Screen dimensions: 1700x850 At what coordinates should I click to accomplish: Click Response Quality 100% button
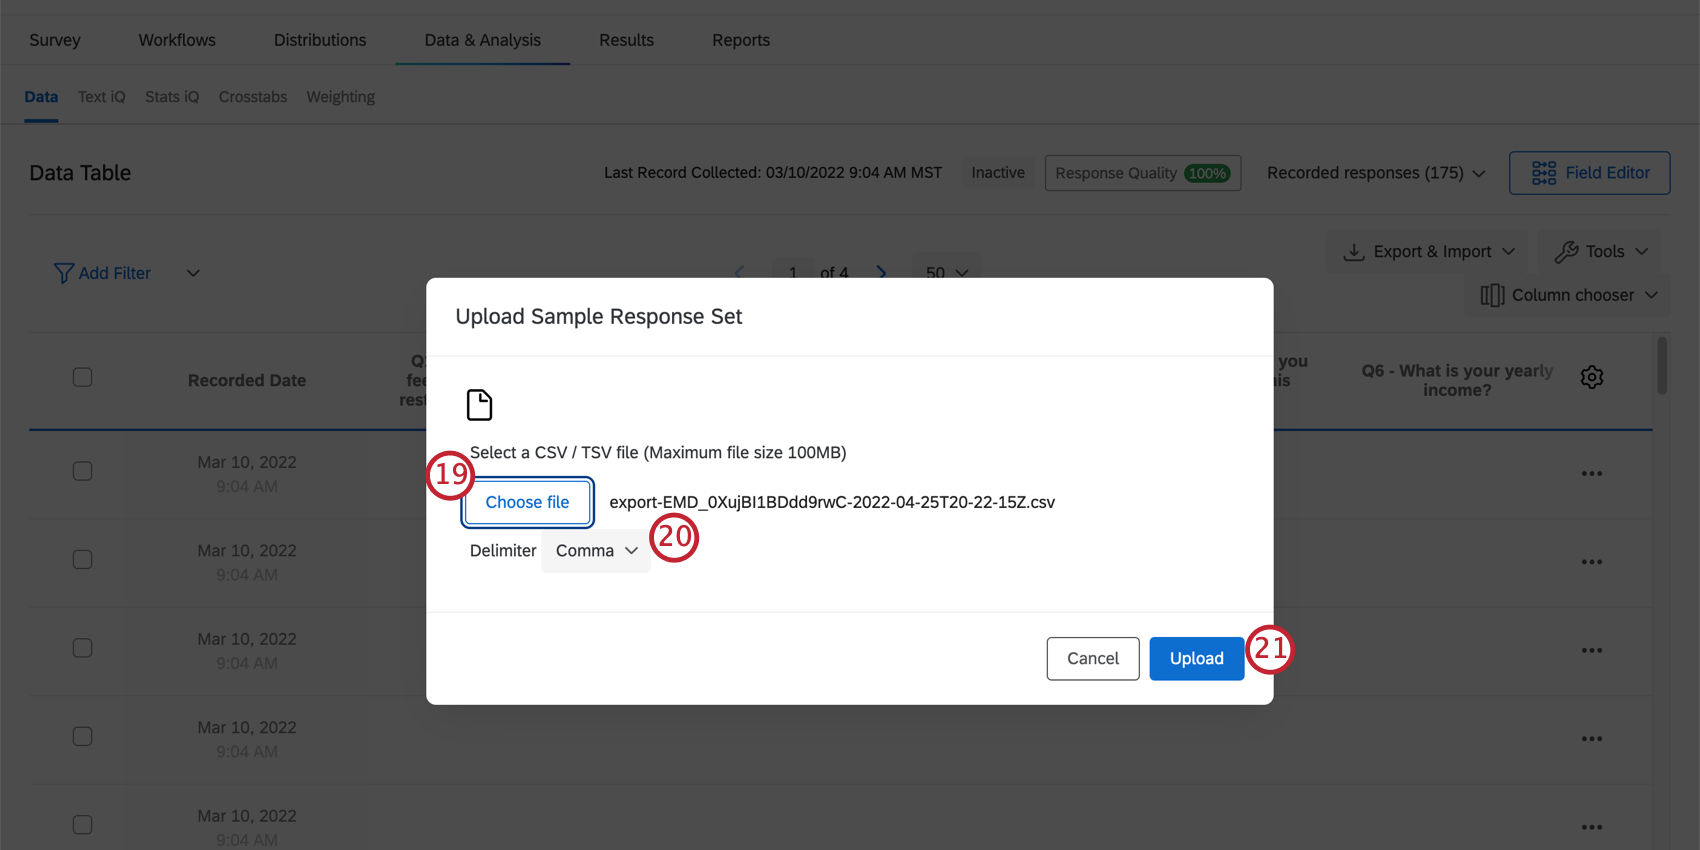pos(1143,173)
